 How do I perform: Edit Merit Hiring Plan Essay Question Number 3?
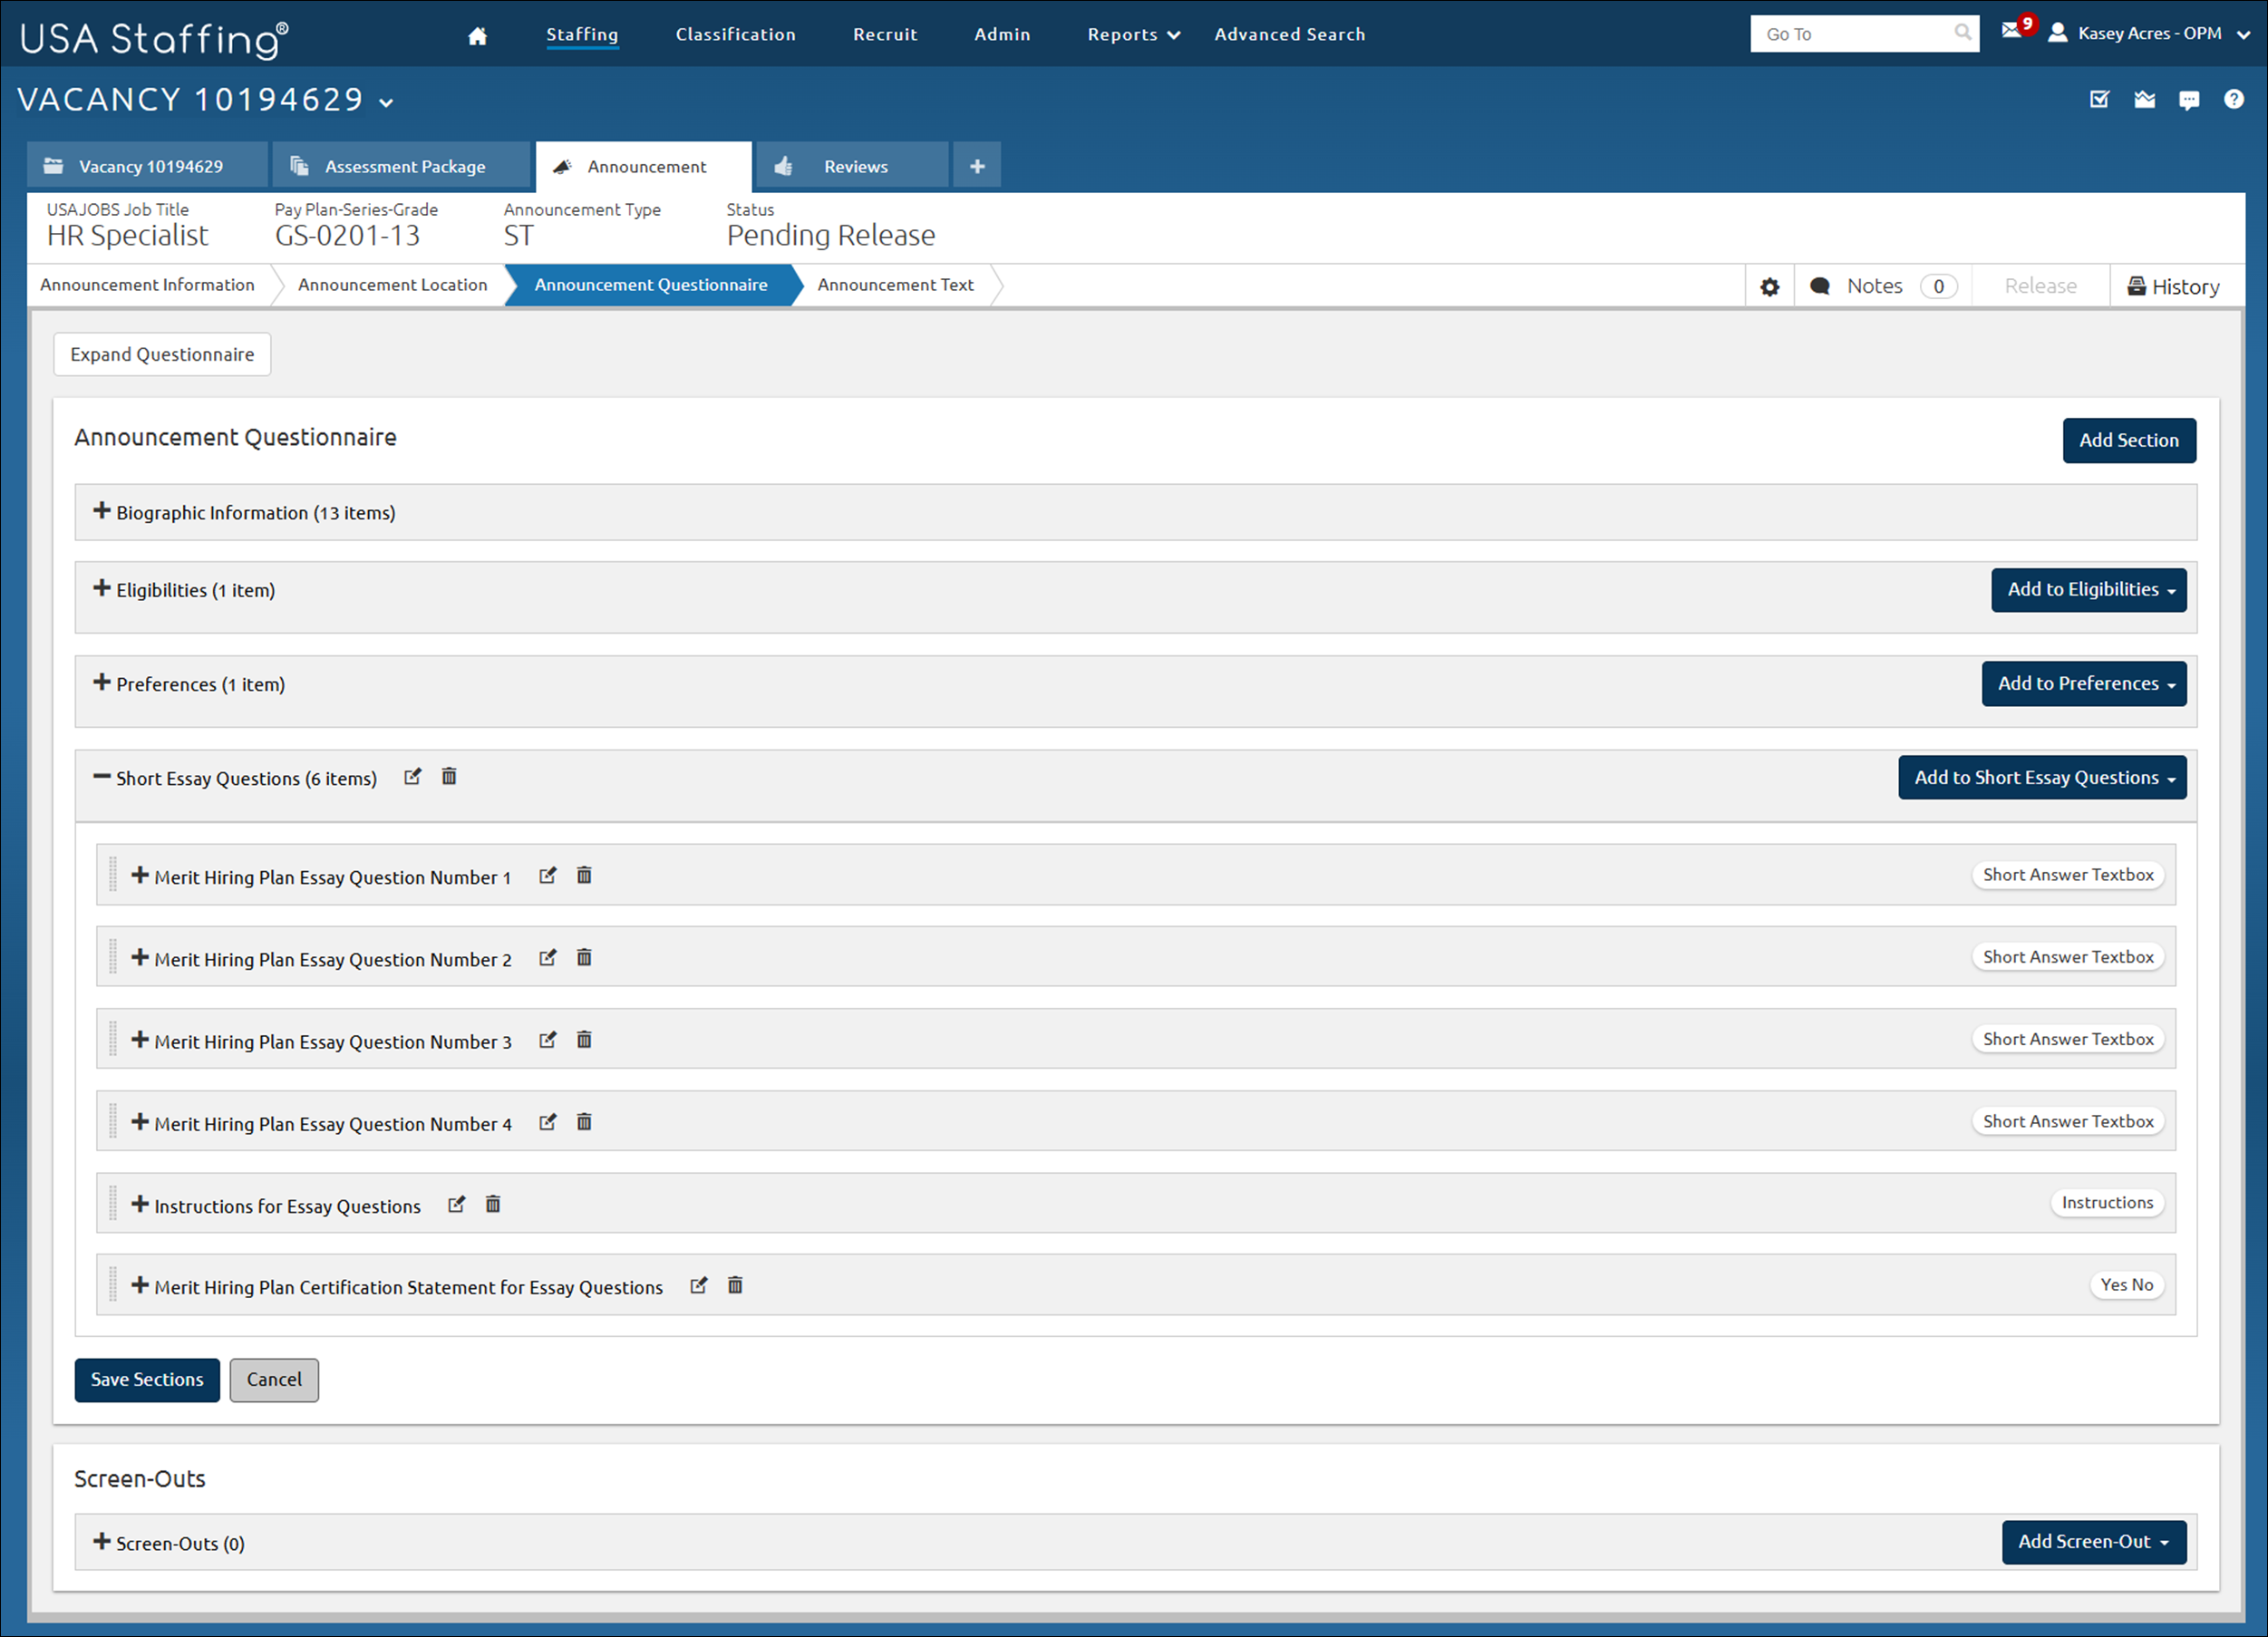(547, 1040)
